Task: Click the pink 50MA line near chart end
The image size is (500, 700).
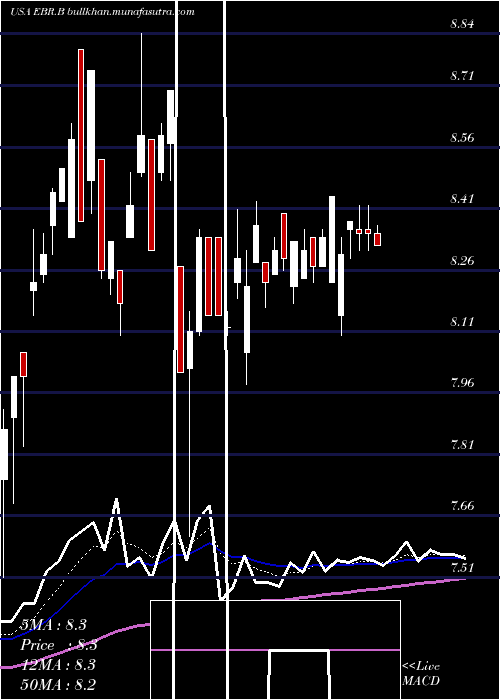Action: pyautogui.click(x=446, y=581)
